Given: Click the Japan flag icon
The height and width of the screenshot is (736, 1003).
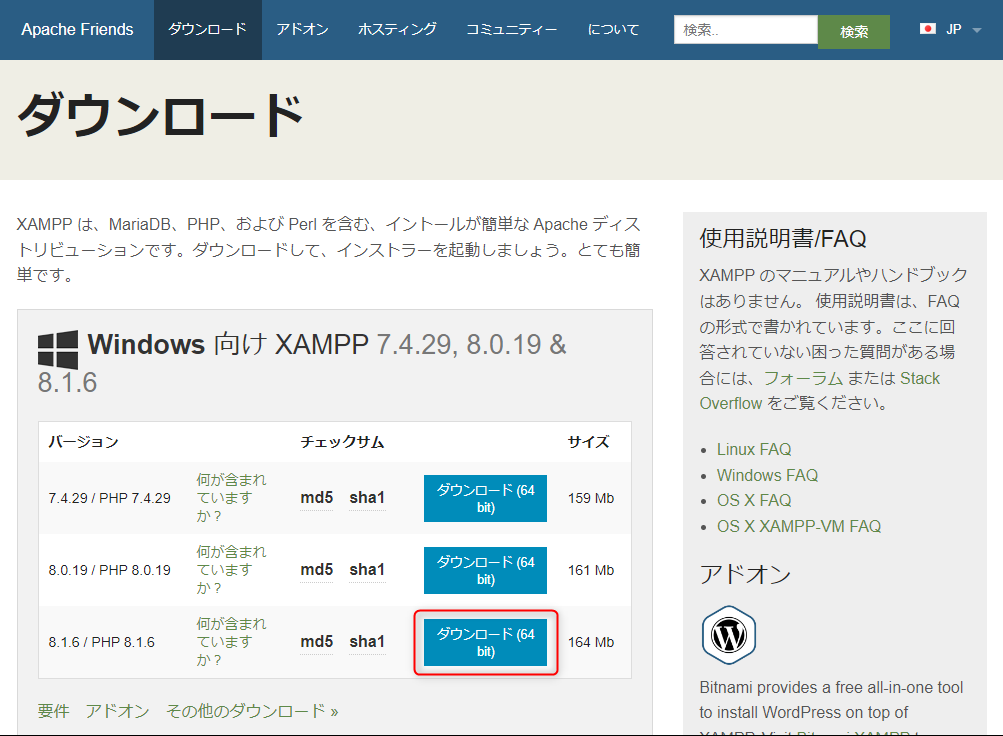Looking at the screenshot, I should point(928,29).
